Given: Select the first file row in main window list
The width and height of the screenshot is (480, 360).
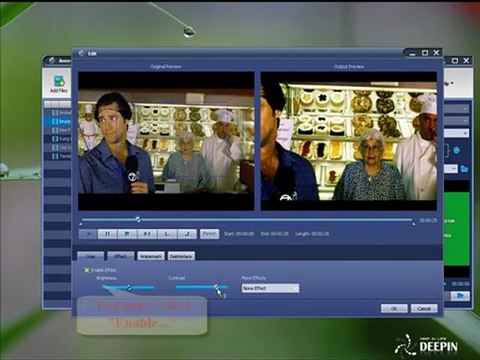Looking at the screenshot, I should [57, 113].
